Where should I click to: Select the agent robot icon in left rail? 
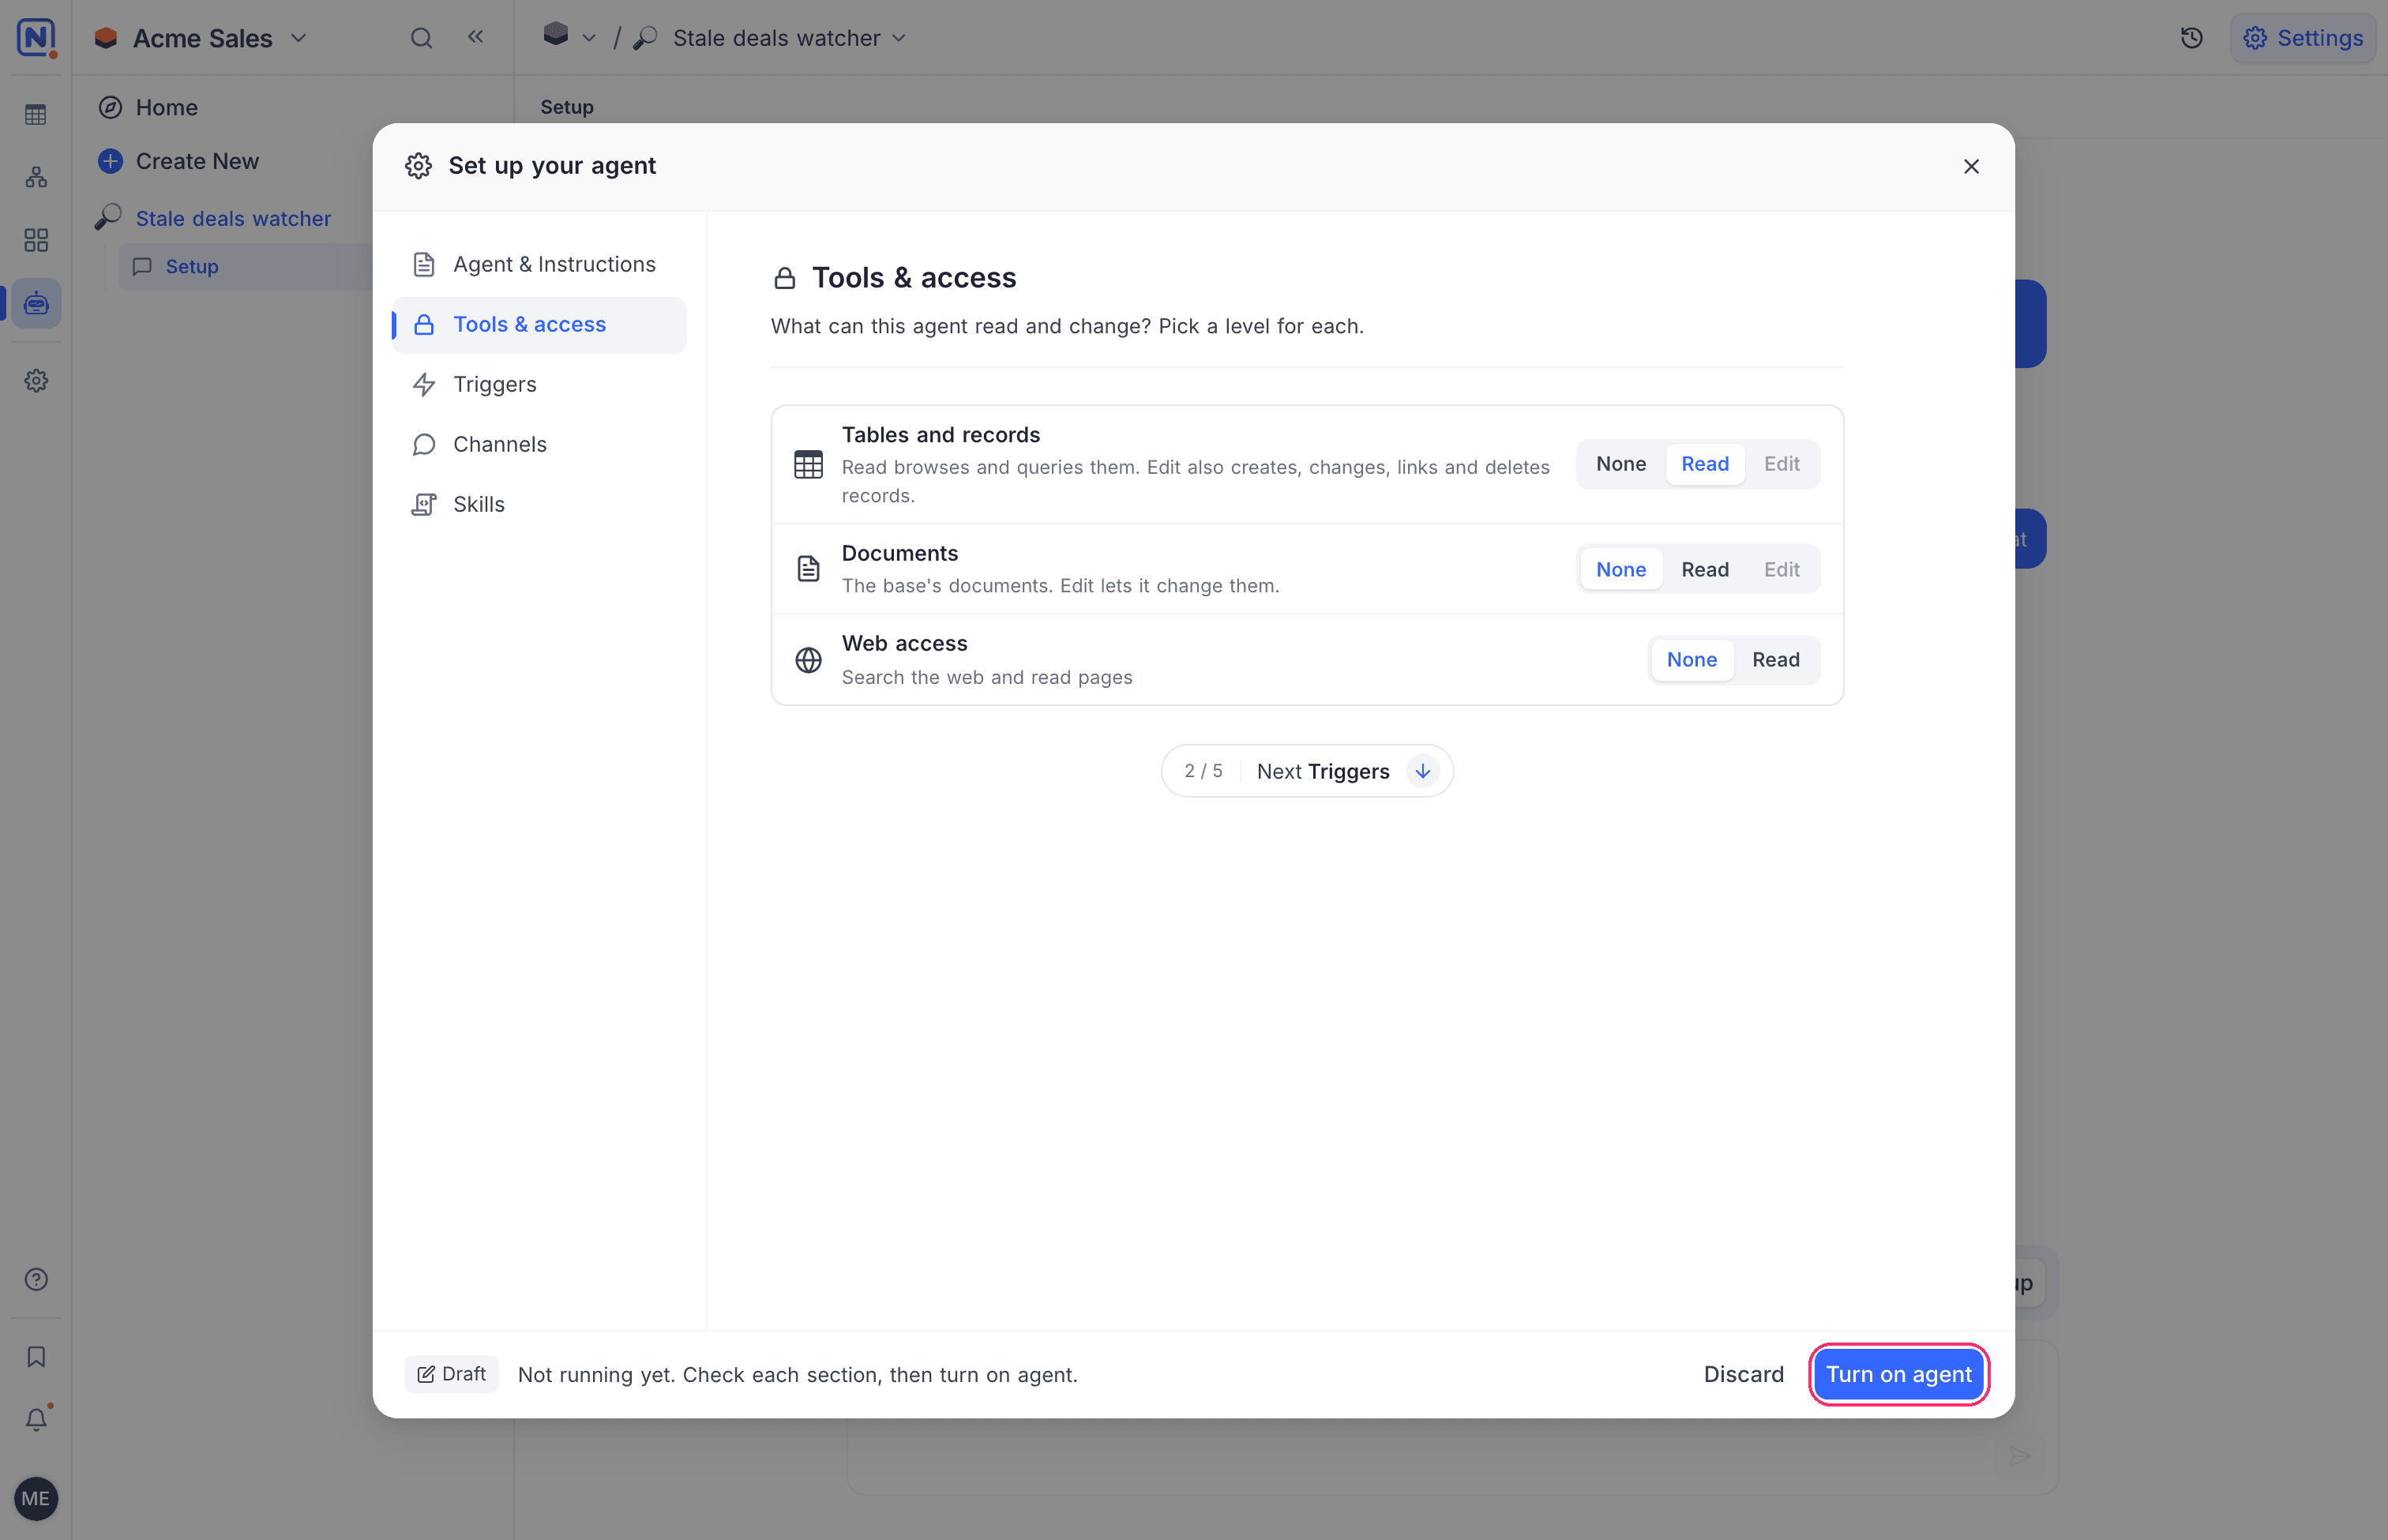(36, 303)
